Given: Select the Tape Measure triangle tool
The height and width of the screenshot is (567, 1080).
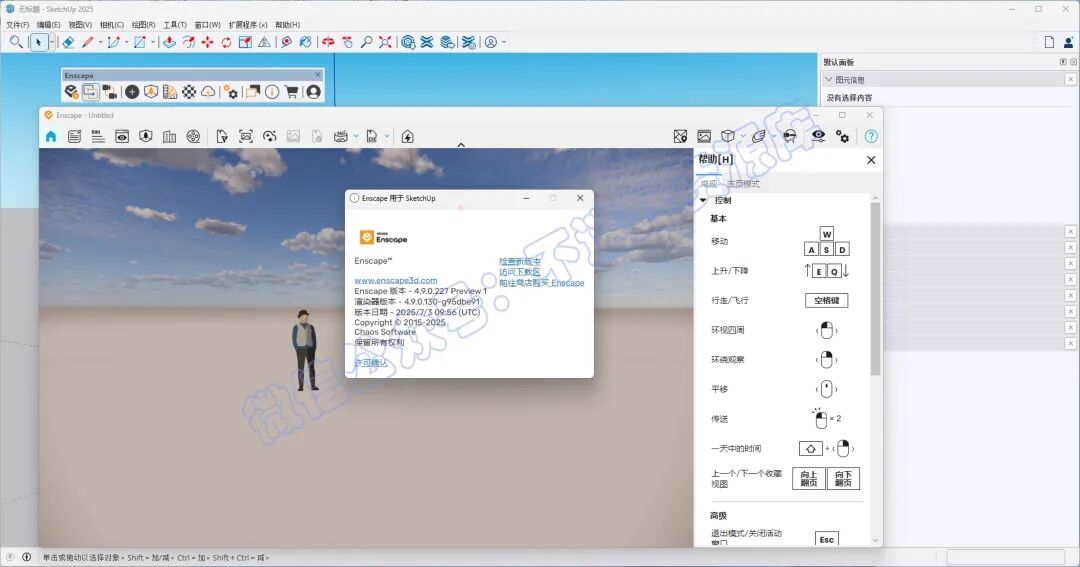Looking at the screenshot, I should tap(264, 42).
